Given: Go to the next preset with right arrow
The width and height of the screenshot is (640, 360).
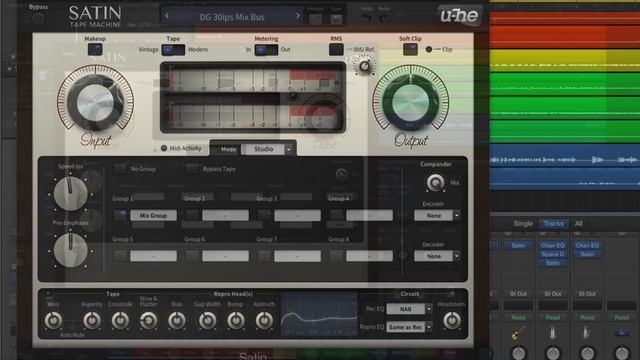Looking at the screenshot, I should [x=298, y=16].
